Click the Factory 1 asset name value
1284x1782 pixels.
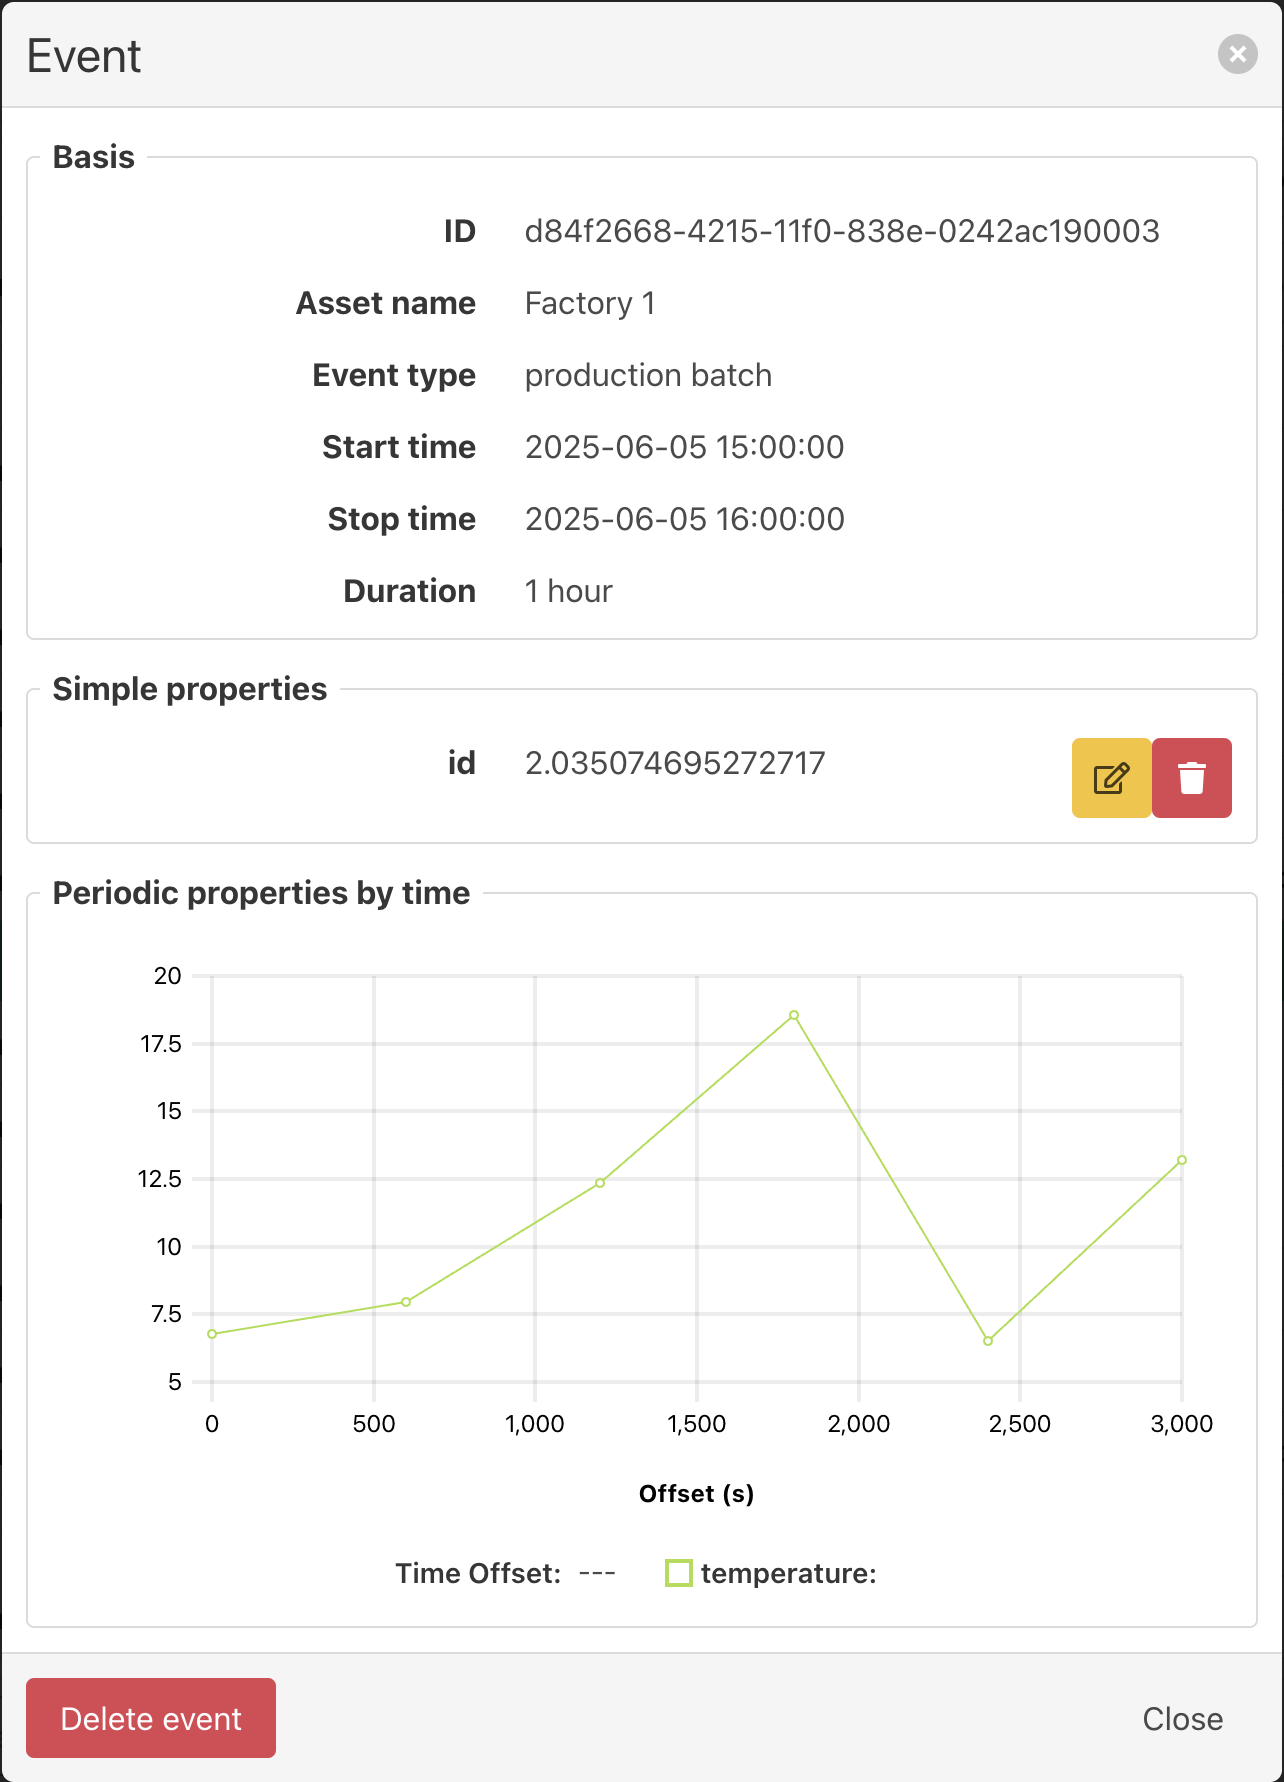tap(589, 303)
